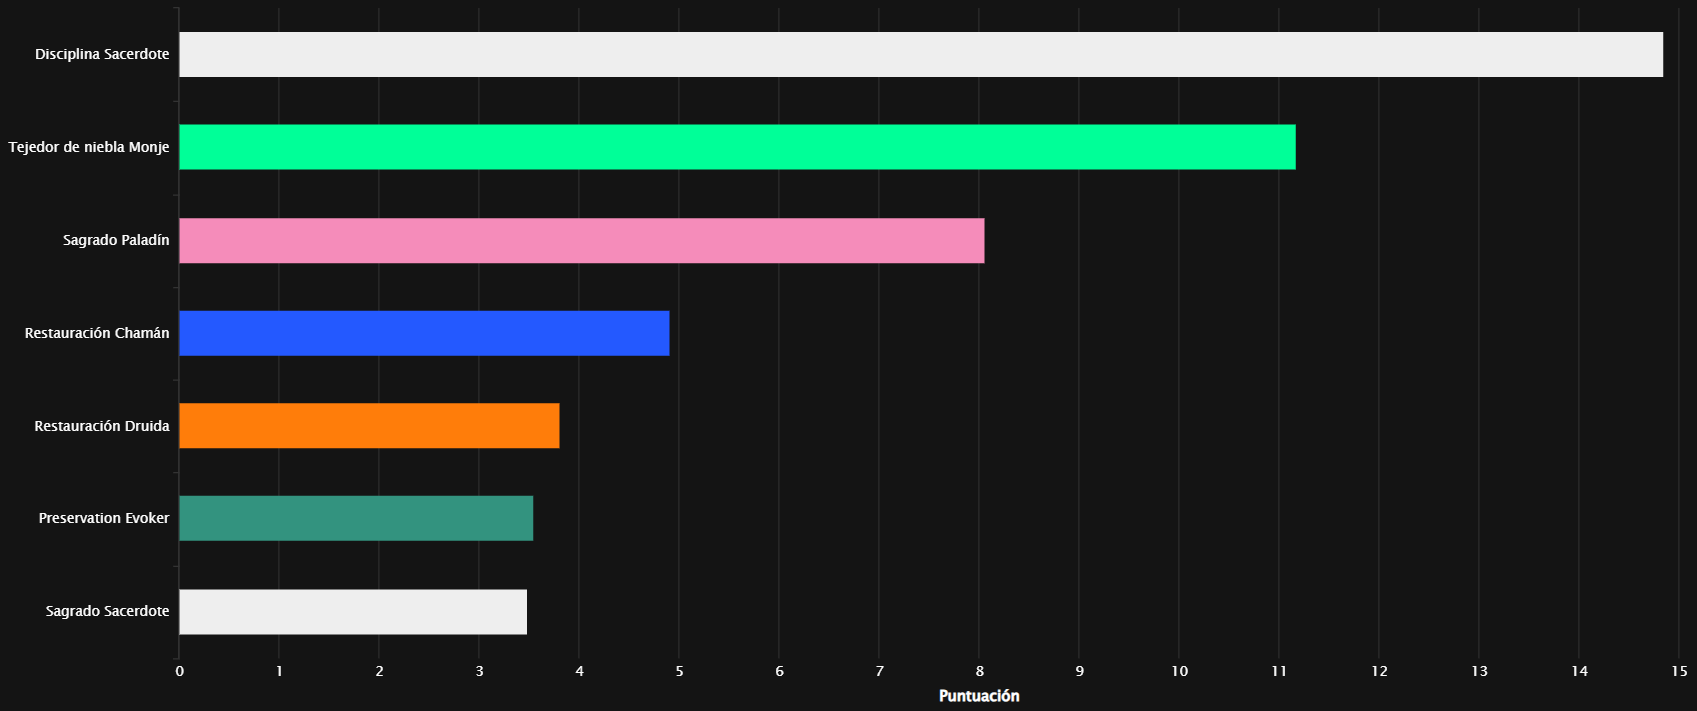Click the white Disciplina Sacerdote bar
The height and width of the screenshot is (711, 1697).
(920, 54)
